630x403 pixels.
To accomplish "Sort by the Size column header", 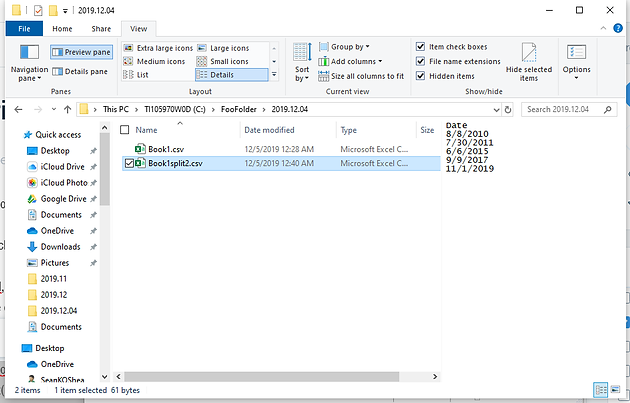I will pos(428,130).
